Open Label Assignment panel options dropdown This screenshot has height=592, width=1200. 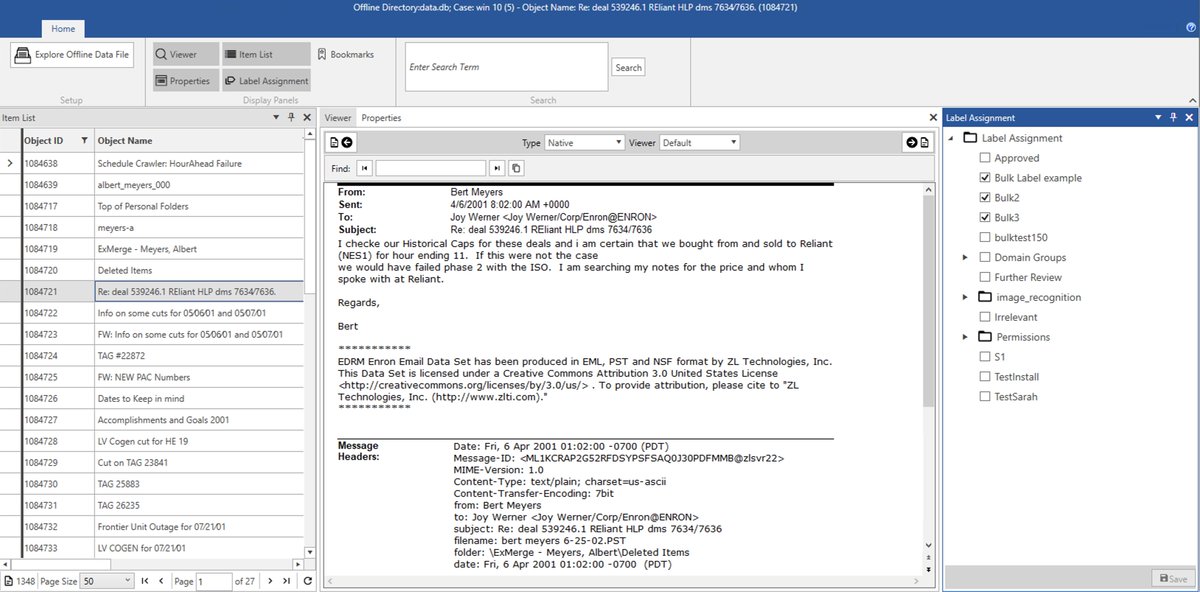point(1159,117)
